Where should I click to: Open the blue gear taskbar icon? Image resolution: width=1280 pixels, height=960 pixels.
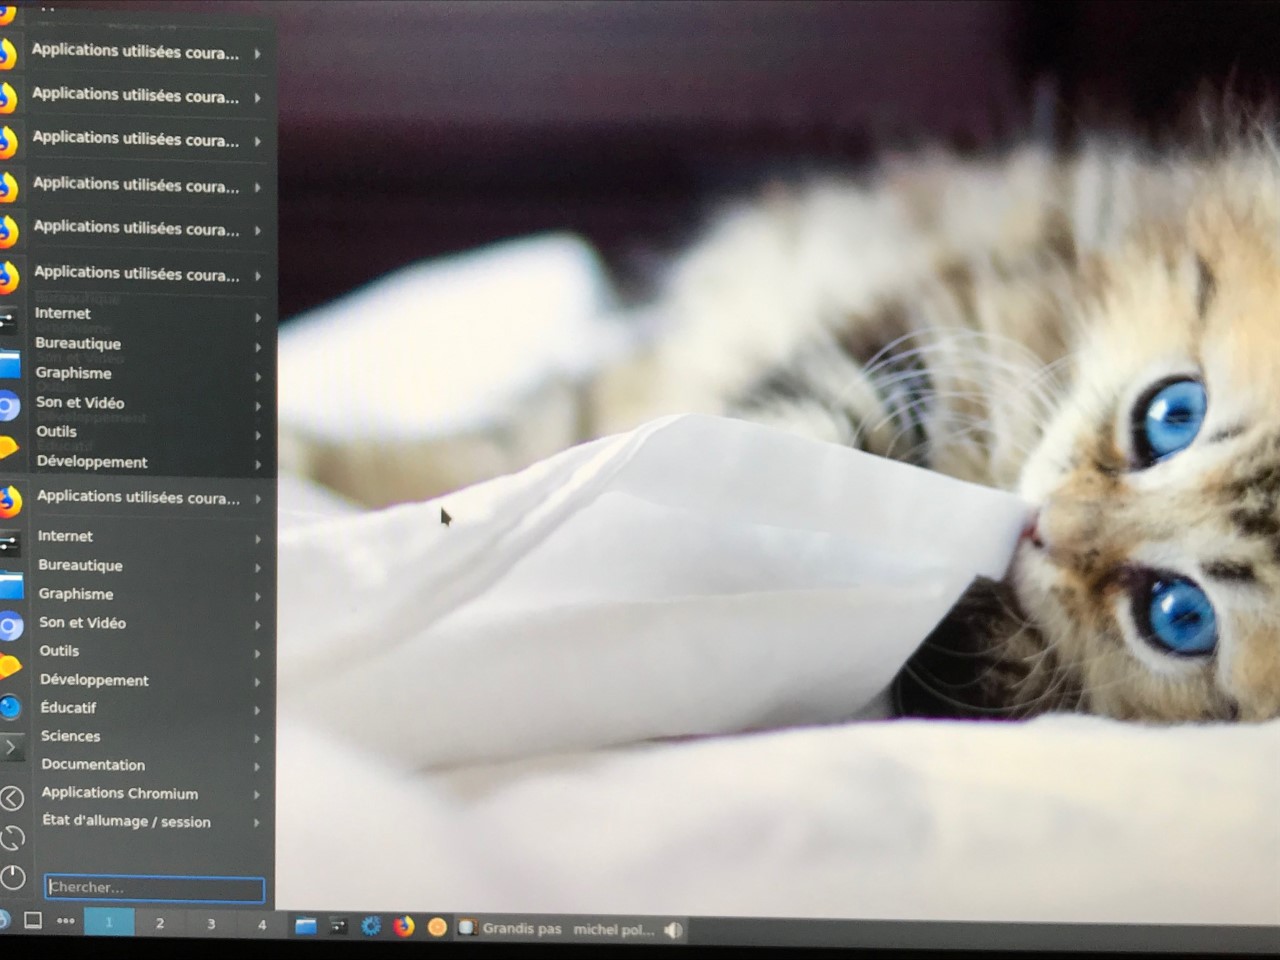click(371, 926)
